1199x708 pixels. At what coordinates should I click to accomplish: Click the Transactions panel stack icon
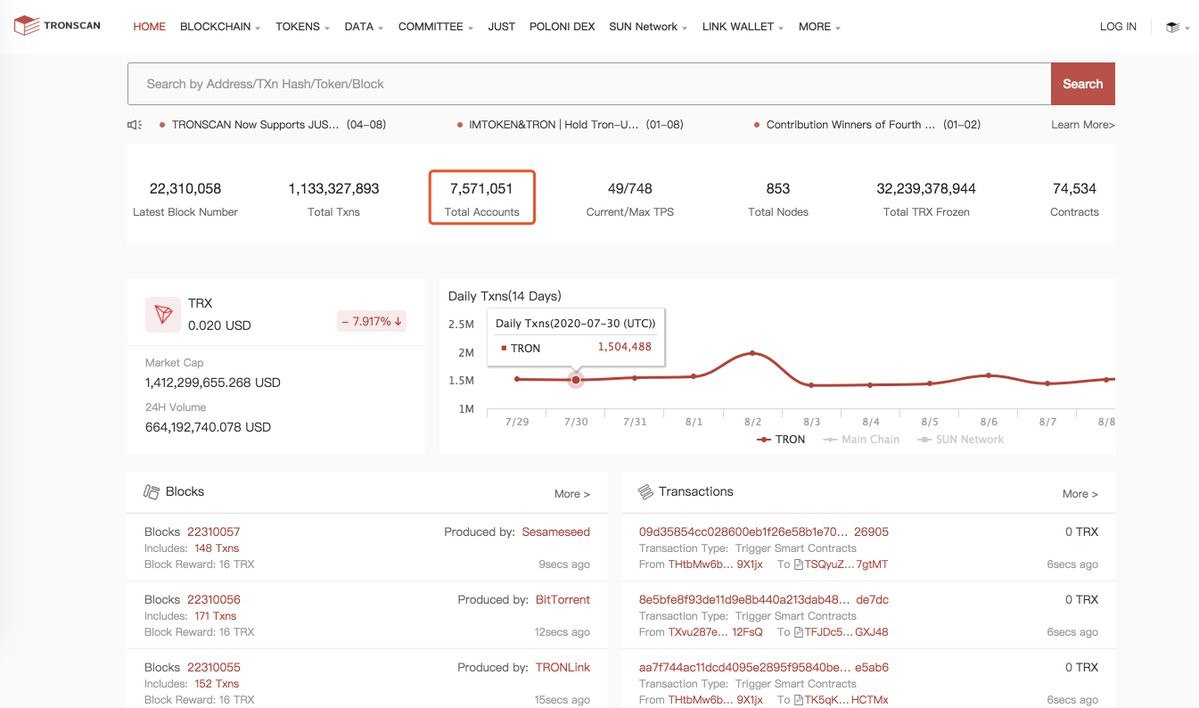(646, 492)
